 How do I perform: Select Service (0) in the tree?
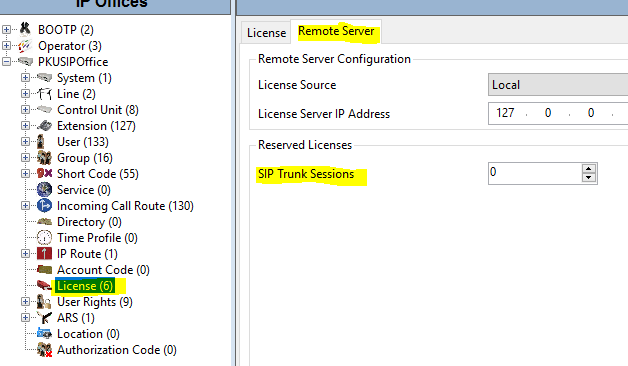click(x=84, y=190)
